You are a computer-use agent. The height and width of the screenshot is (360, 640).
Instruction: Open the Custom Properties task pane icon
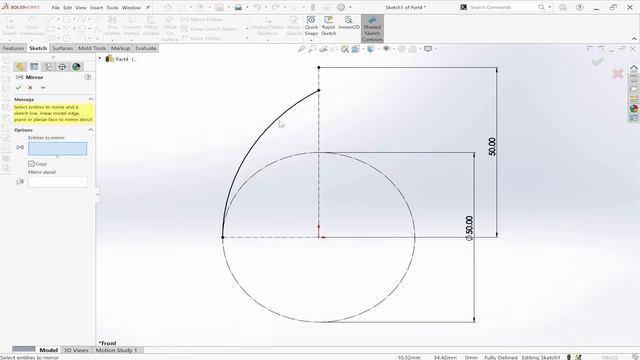633,118
